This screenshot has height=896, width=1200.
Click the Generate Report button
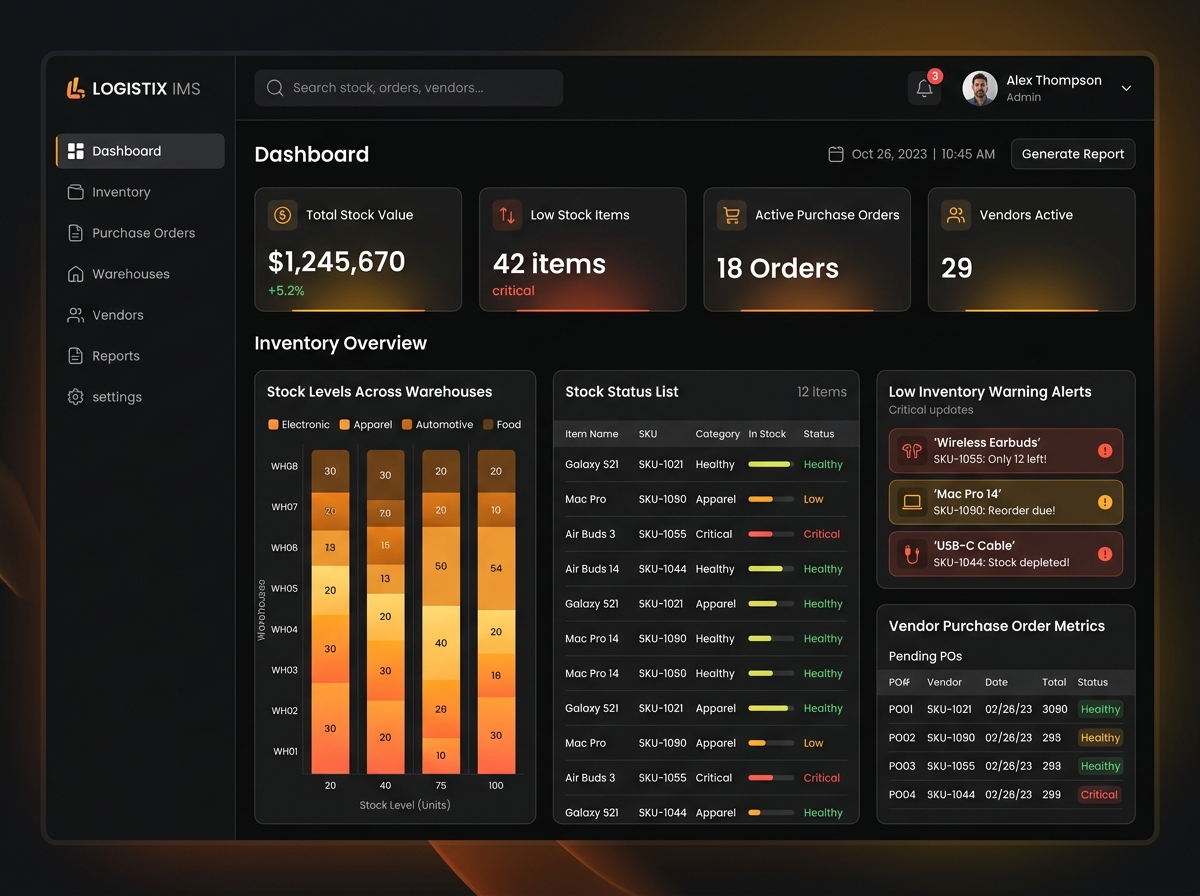click(x=1073, y=154)
